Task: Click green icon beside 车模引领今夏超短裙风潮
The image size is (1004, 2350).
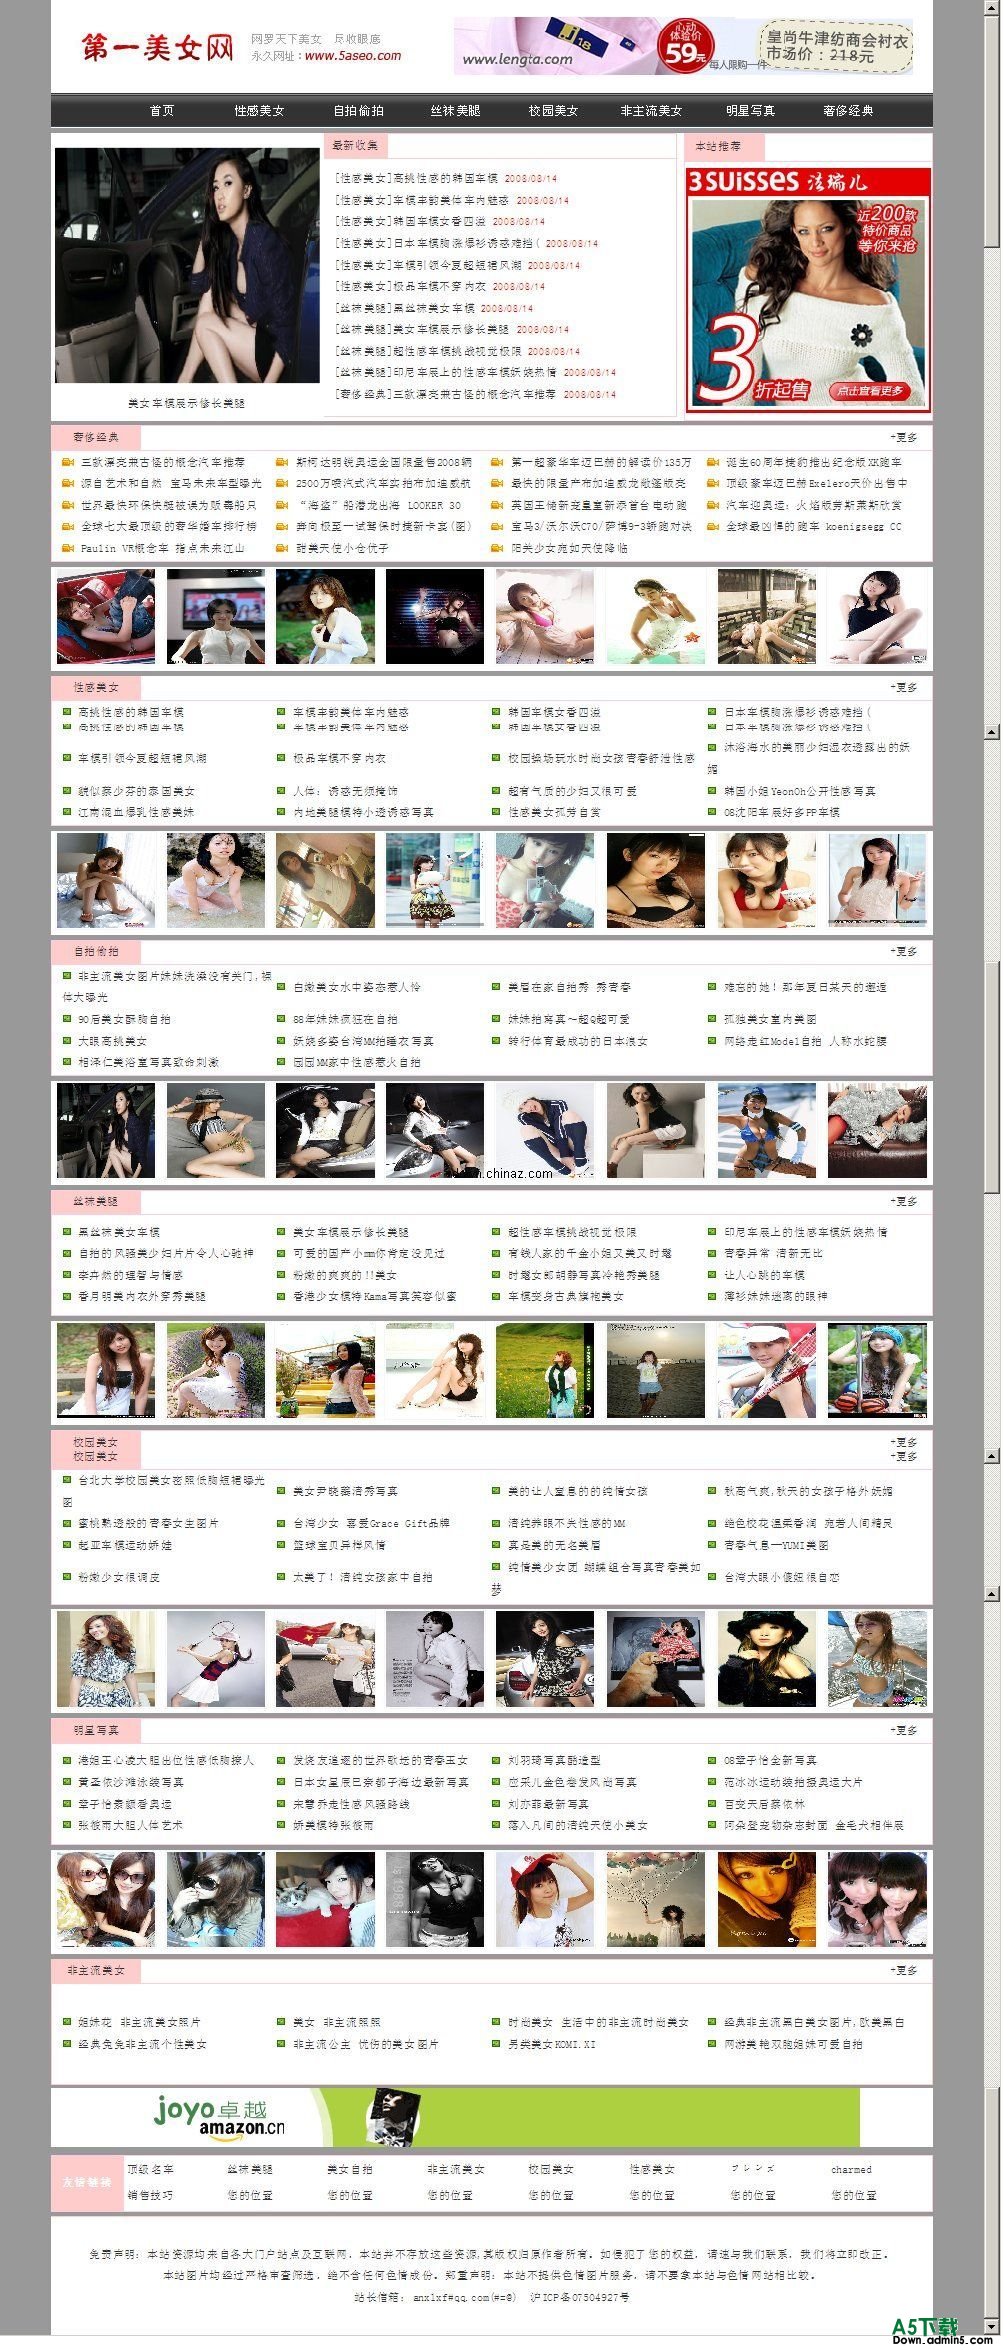Action: click(67, 759)
